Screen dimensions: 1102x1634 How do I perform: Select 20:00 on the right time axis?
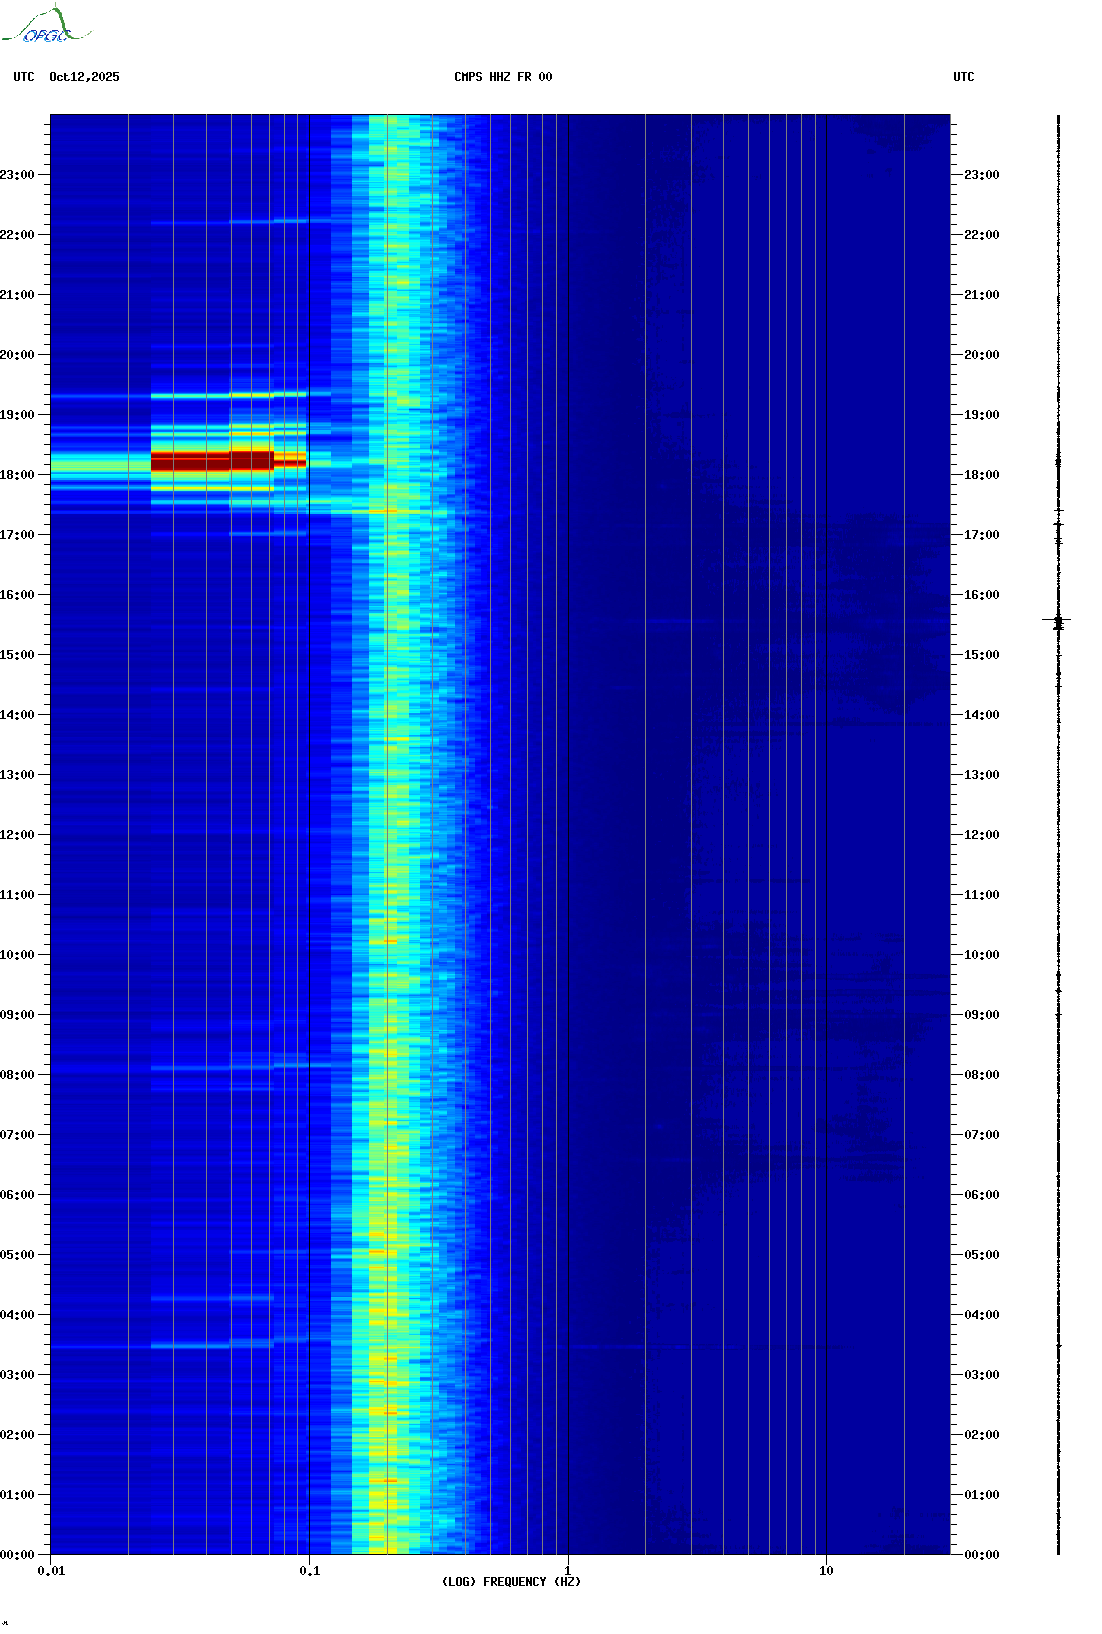tap(982, 355)
